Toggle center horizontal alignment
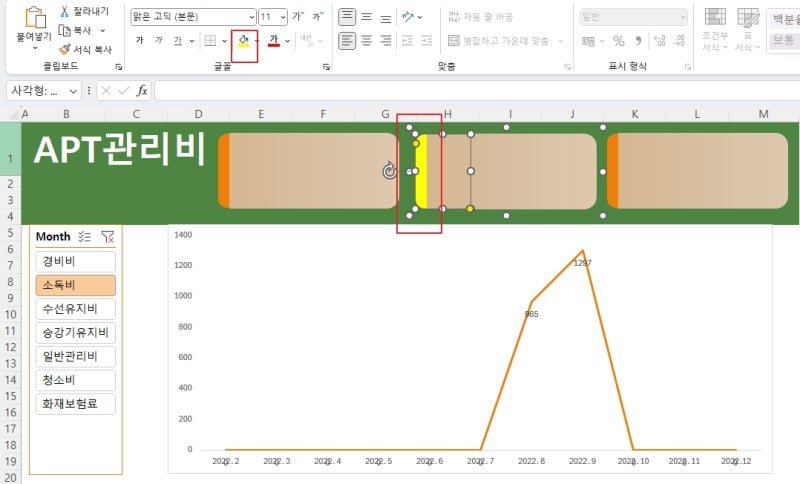The height and width of the screenshot is (484, 800). click(366, 40)
